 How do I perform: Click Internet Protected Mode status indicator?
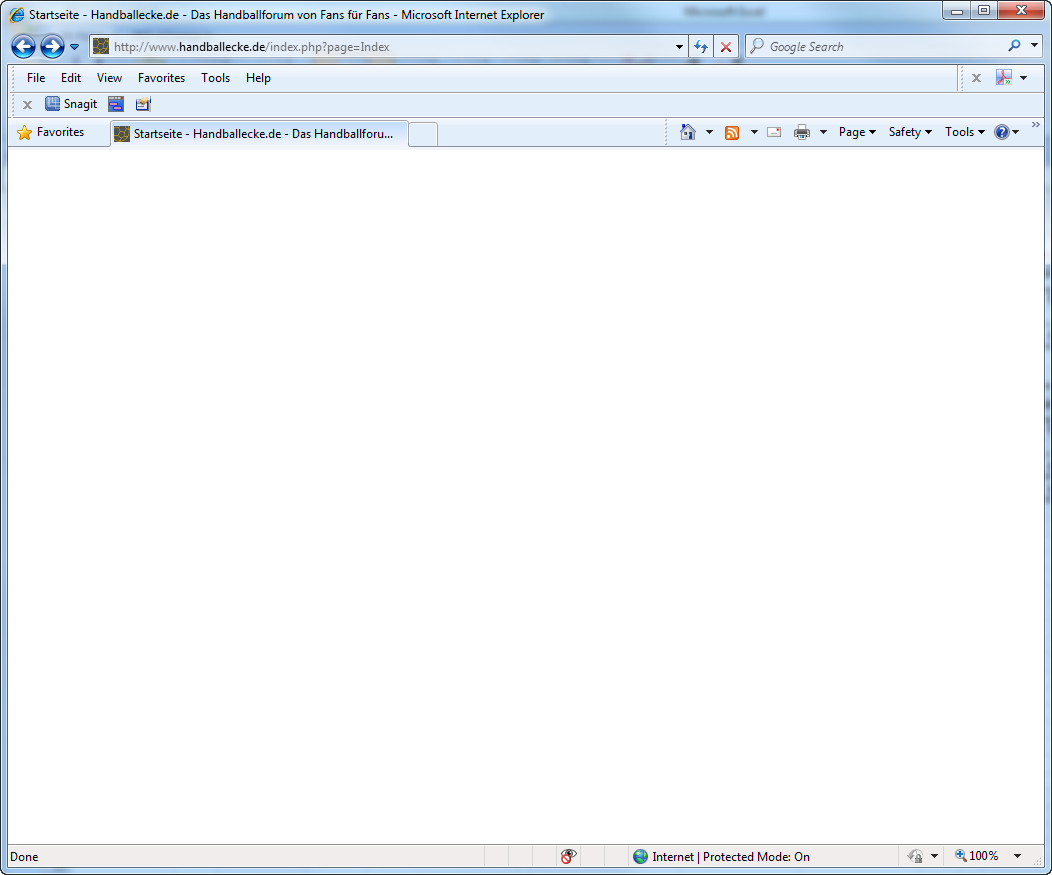(x=721, y=856)
